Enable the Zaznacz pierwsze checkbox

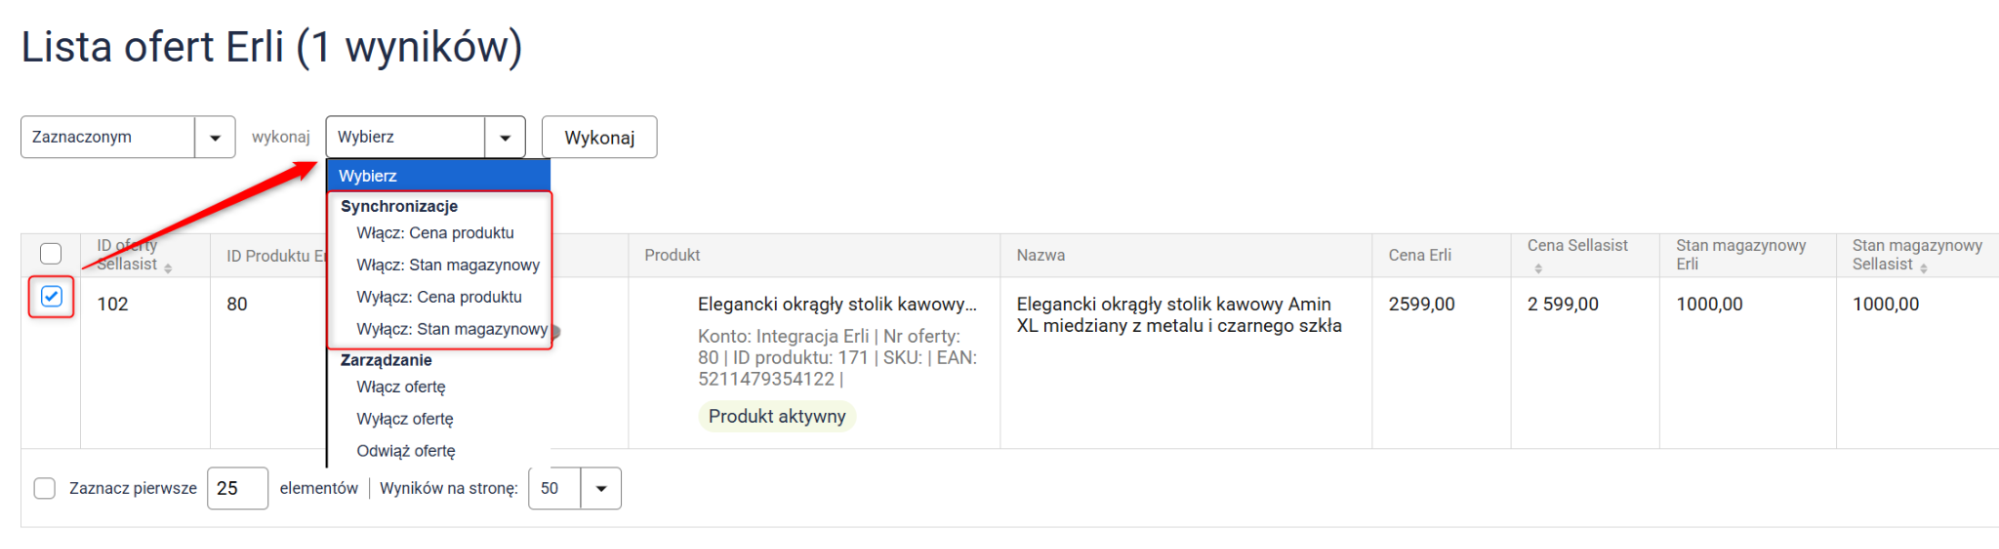point(45,488)
